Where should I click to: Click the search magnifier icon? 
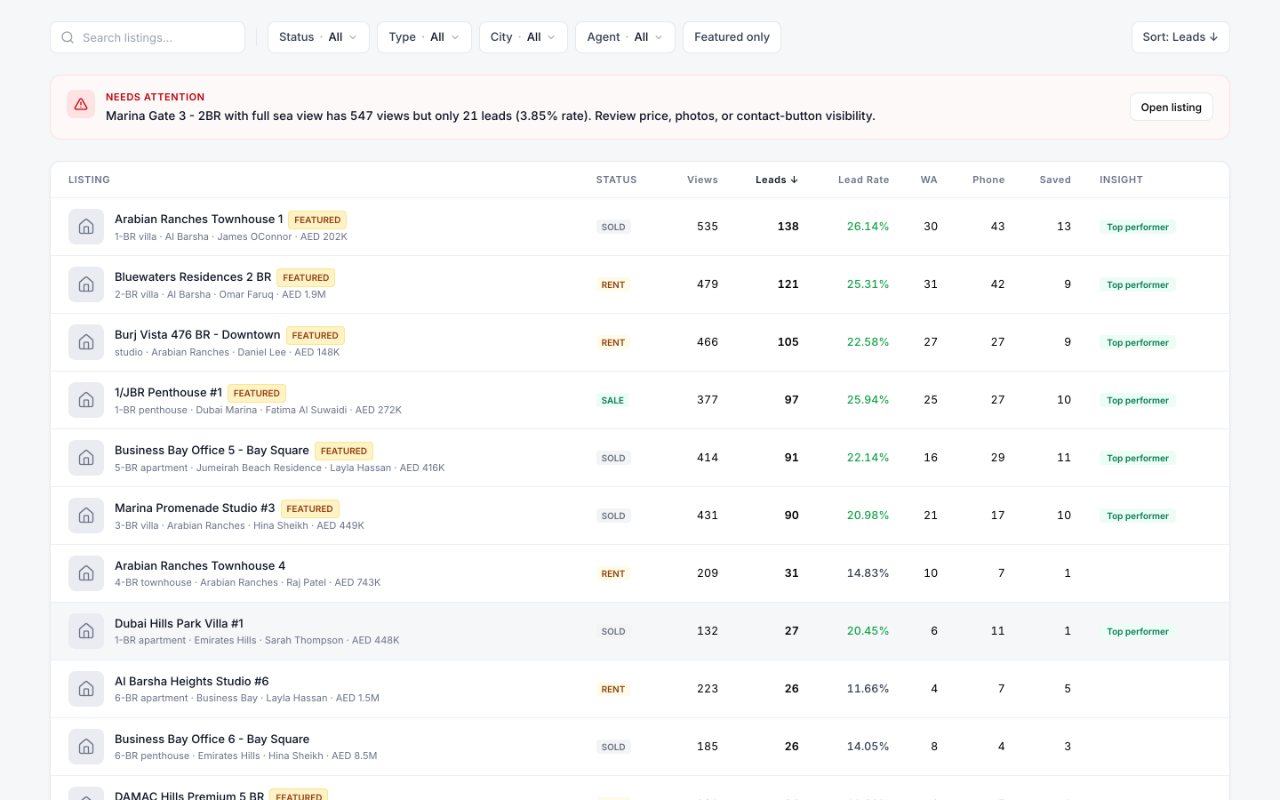click(68, 37)
